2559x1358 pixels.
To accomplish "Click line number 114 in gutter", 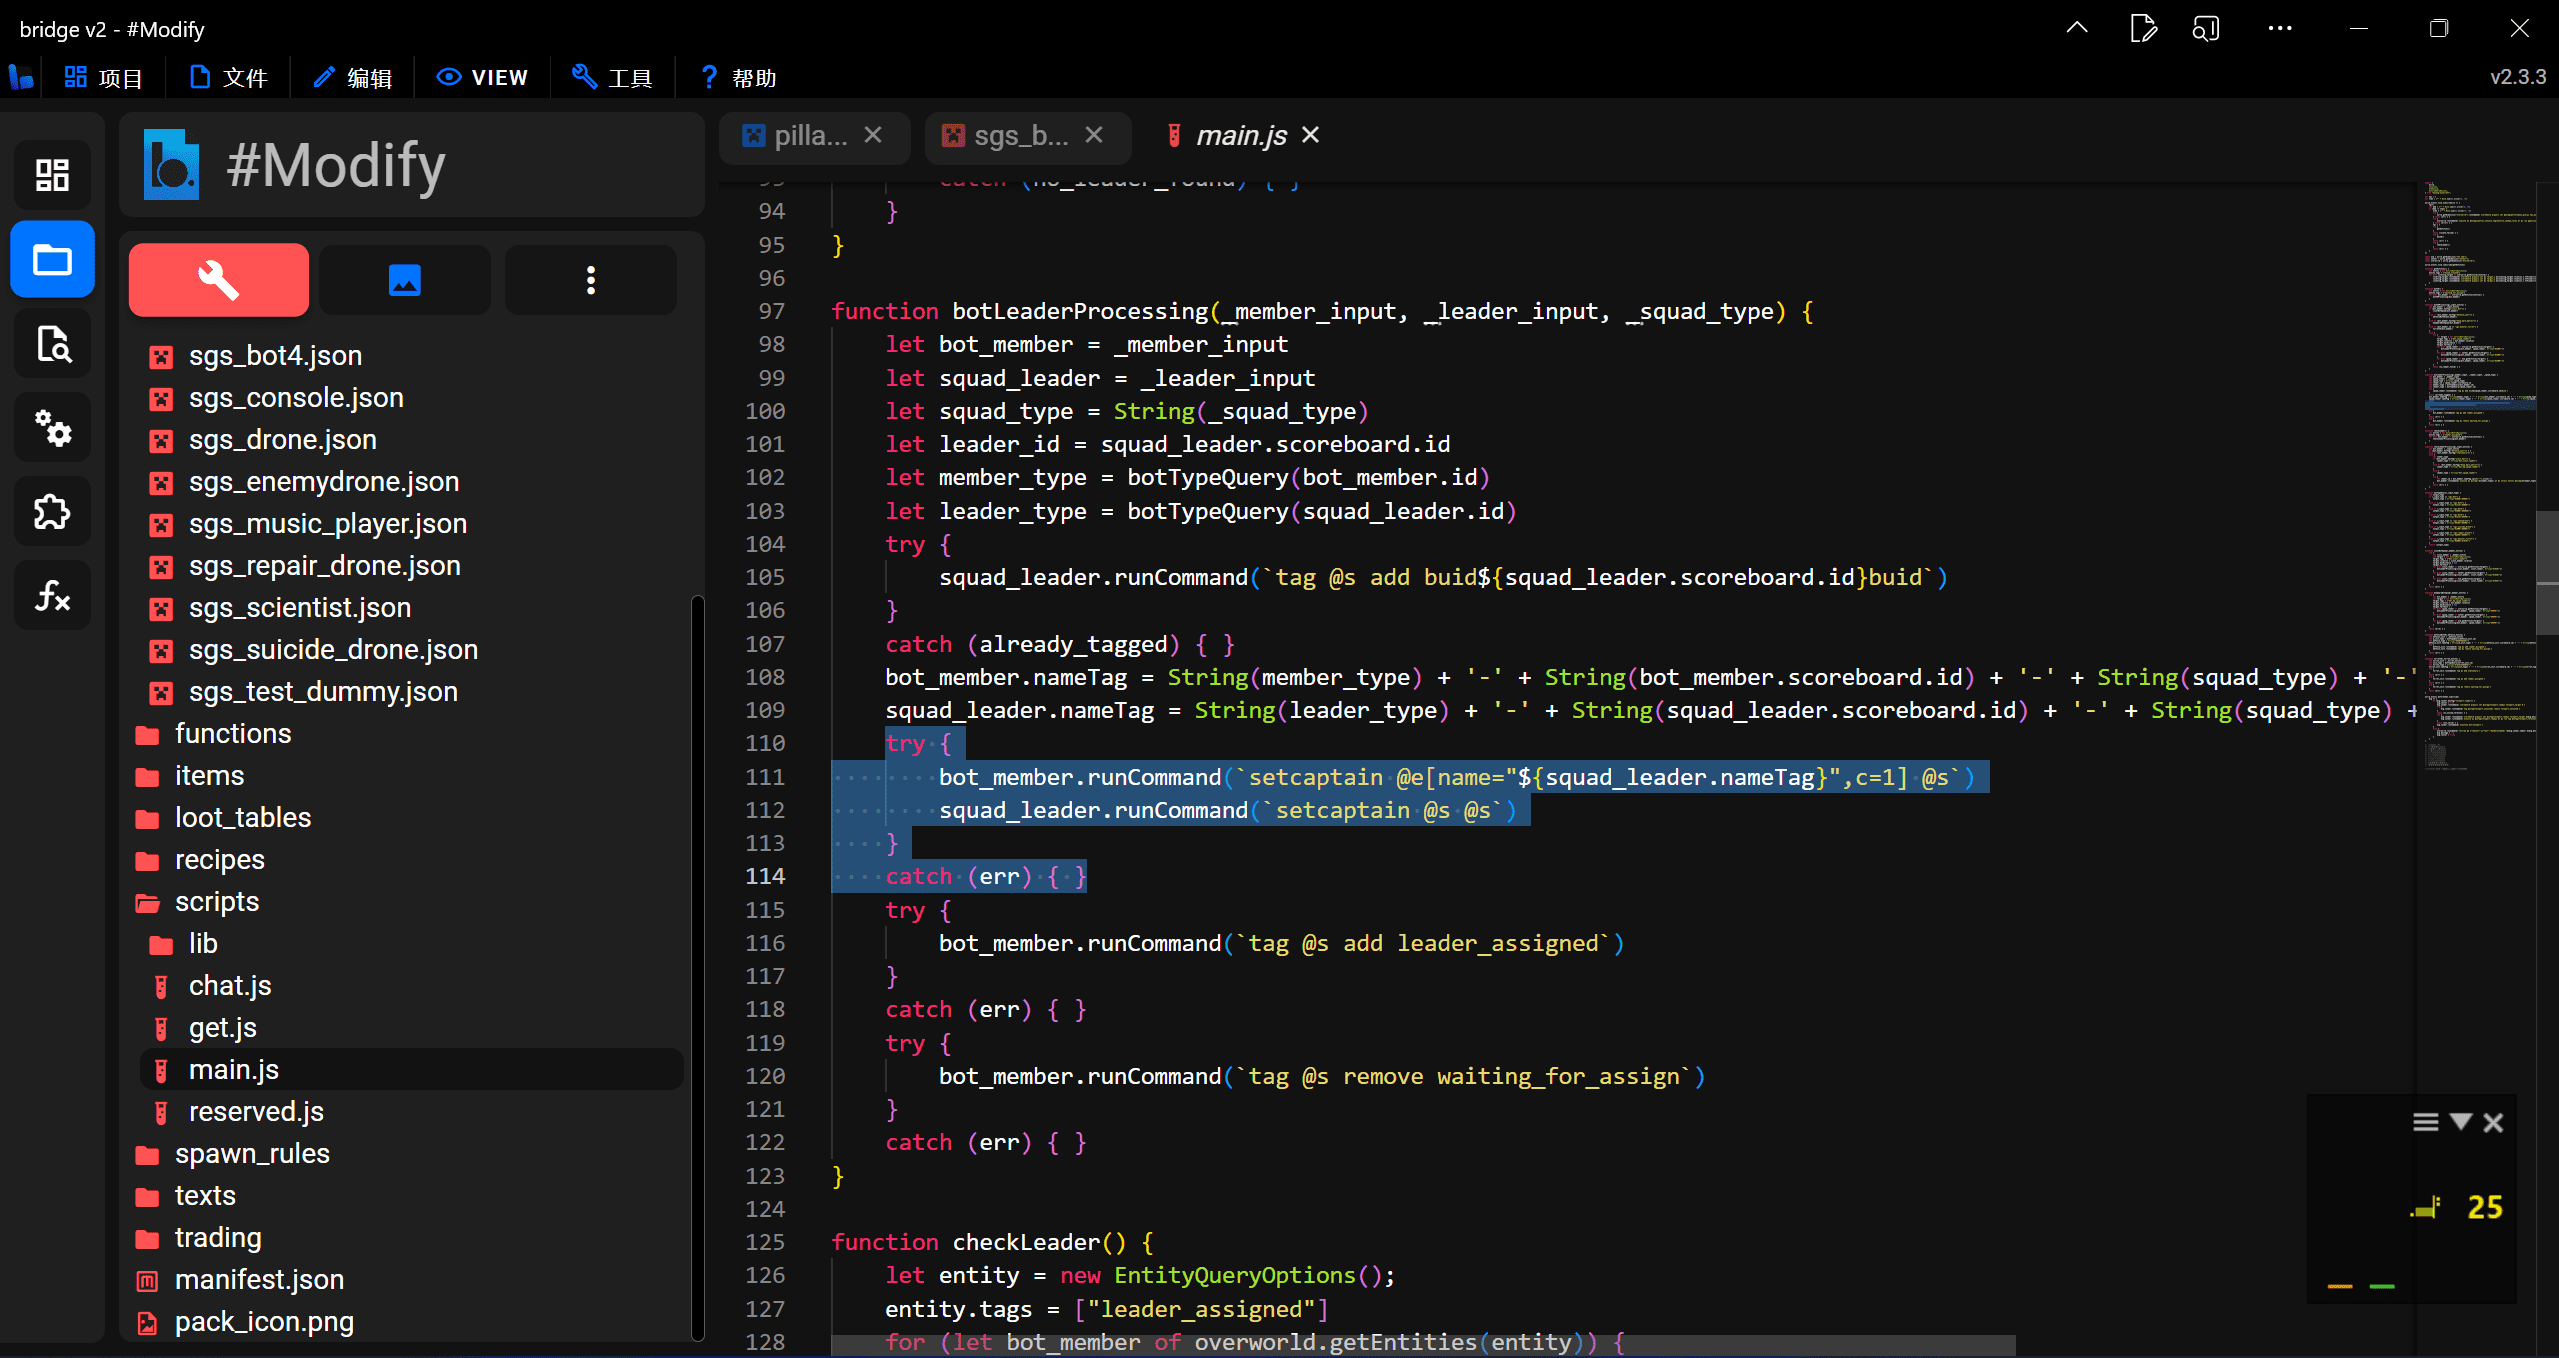I will [x=765, y=876].
